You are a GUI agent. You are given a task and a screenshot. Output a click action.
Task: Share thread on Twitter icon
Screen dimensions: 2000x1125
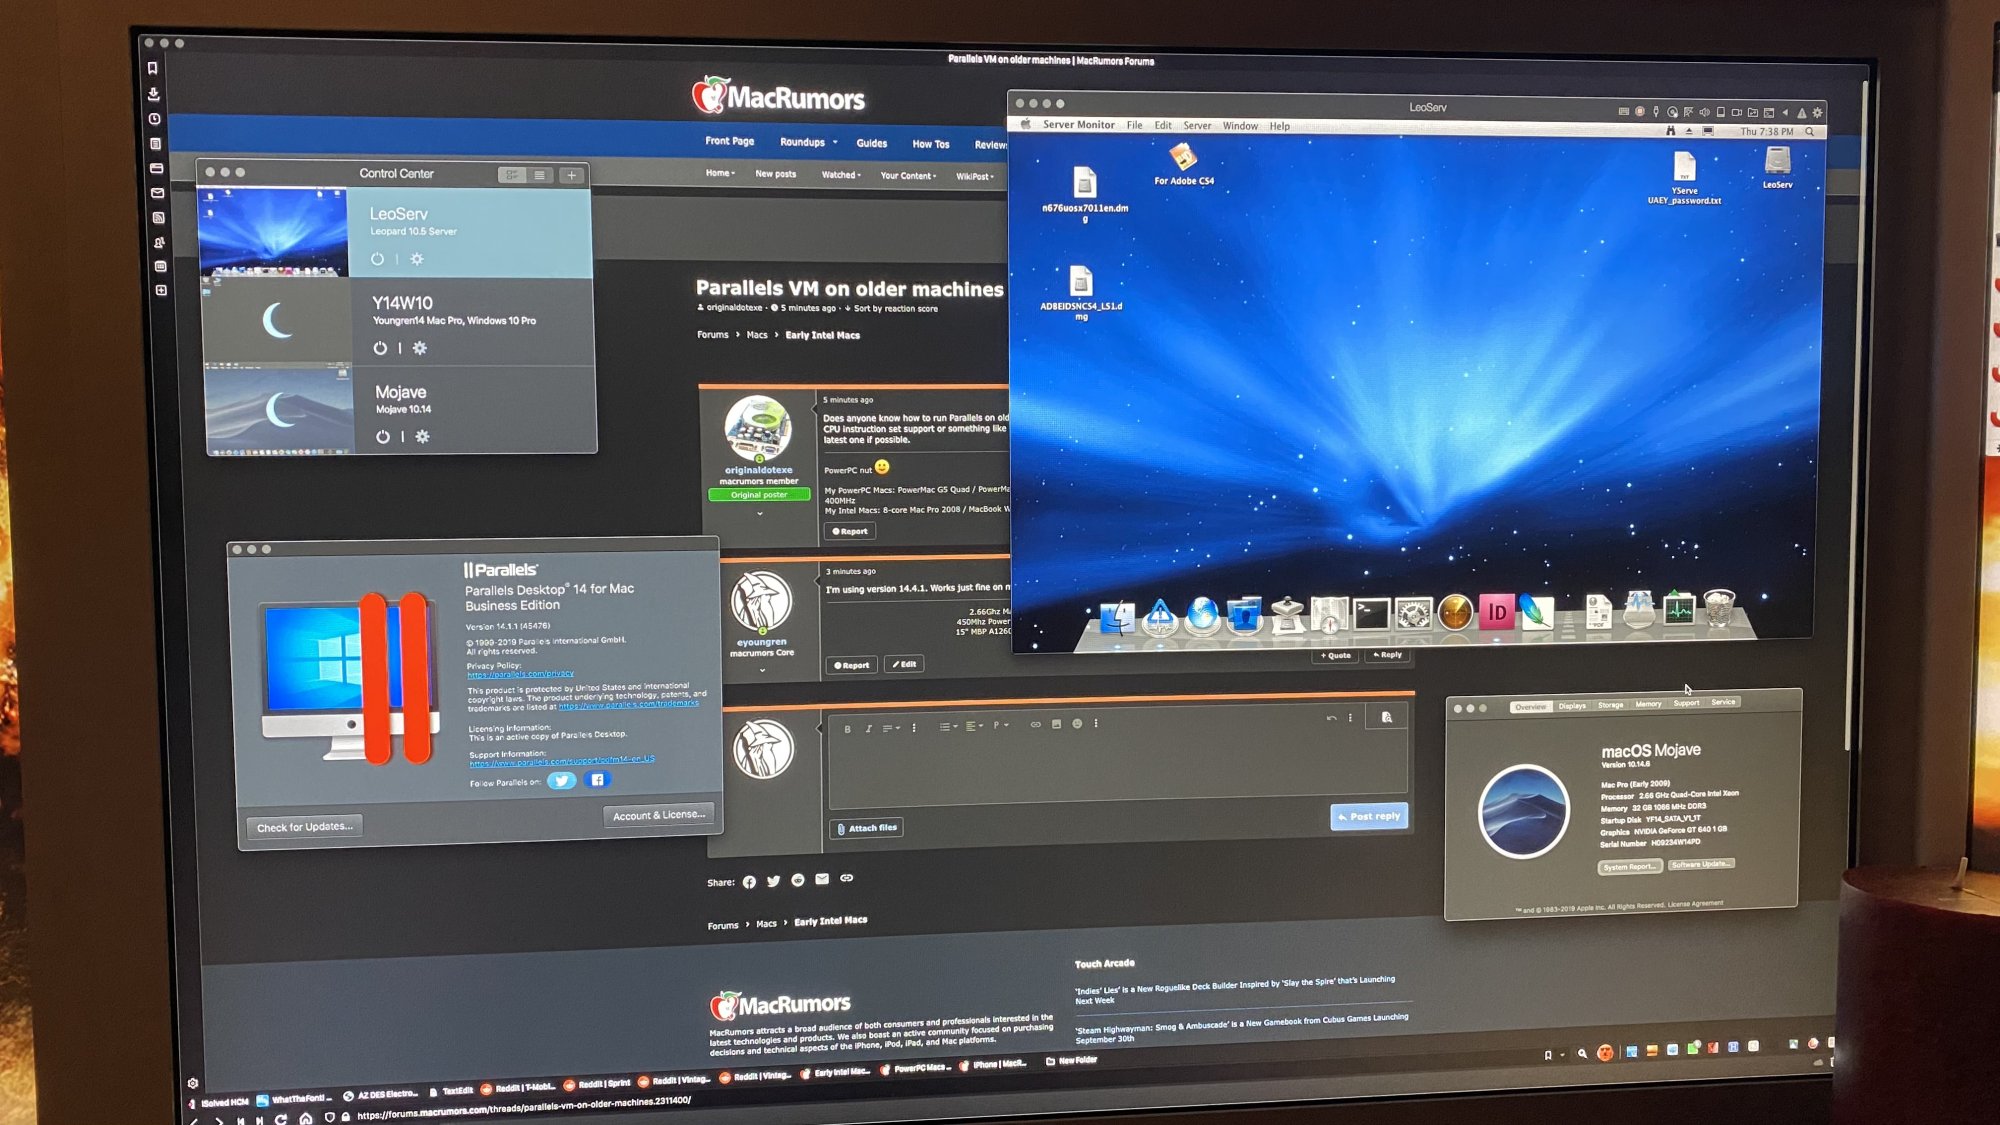coord(773,881)
